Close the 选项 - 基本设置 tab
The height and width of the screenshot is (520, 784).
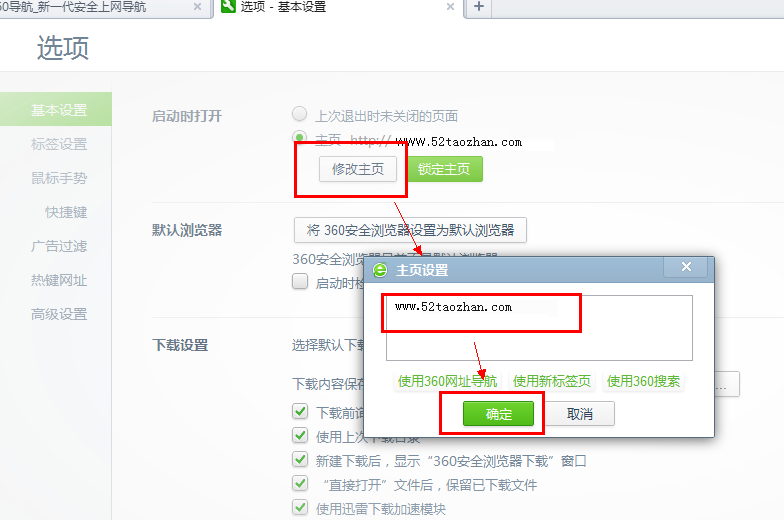[450, 6]
